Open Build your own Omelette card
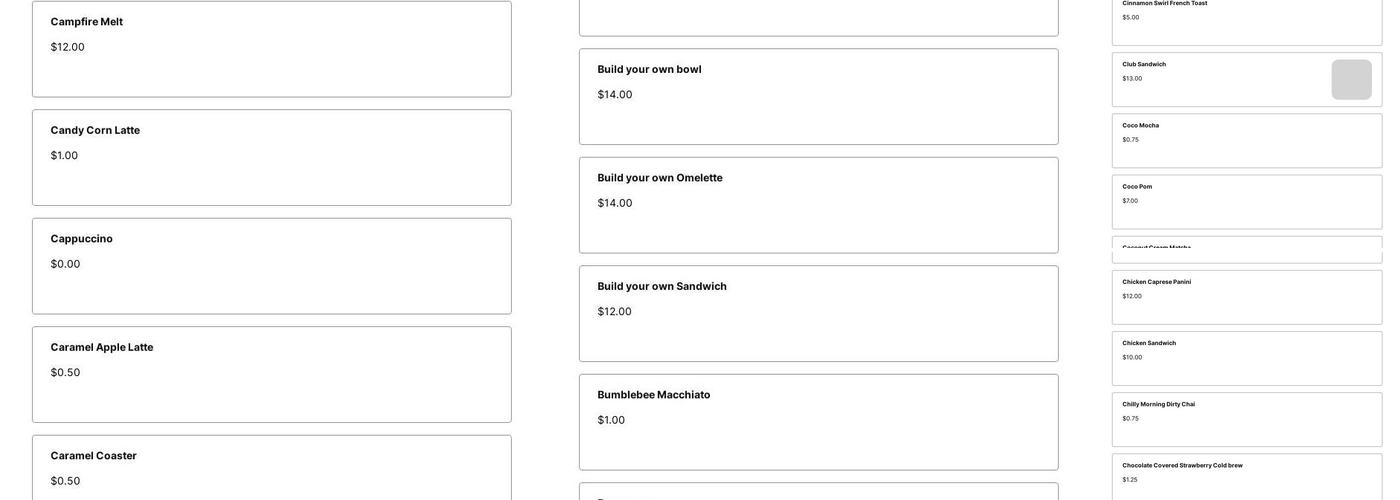 click(818, 205)
